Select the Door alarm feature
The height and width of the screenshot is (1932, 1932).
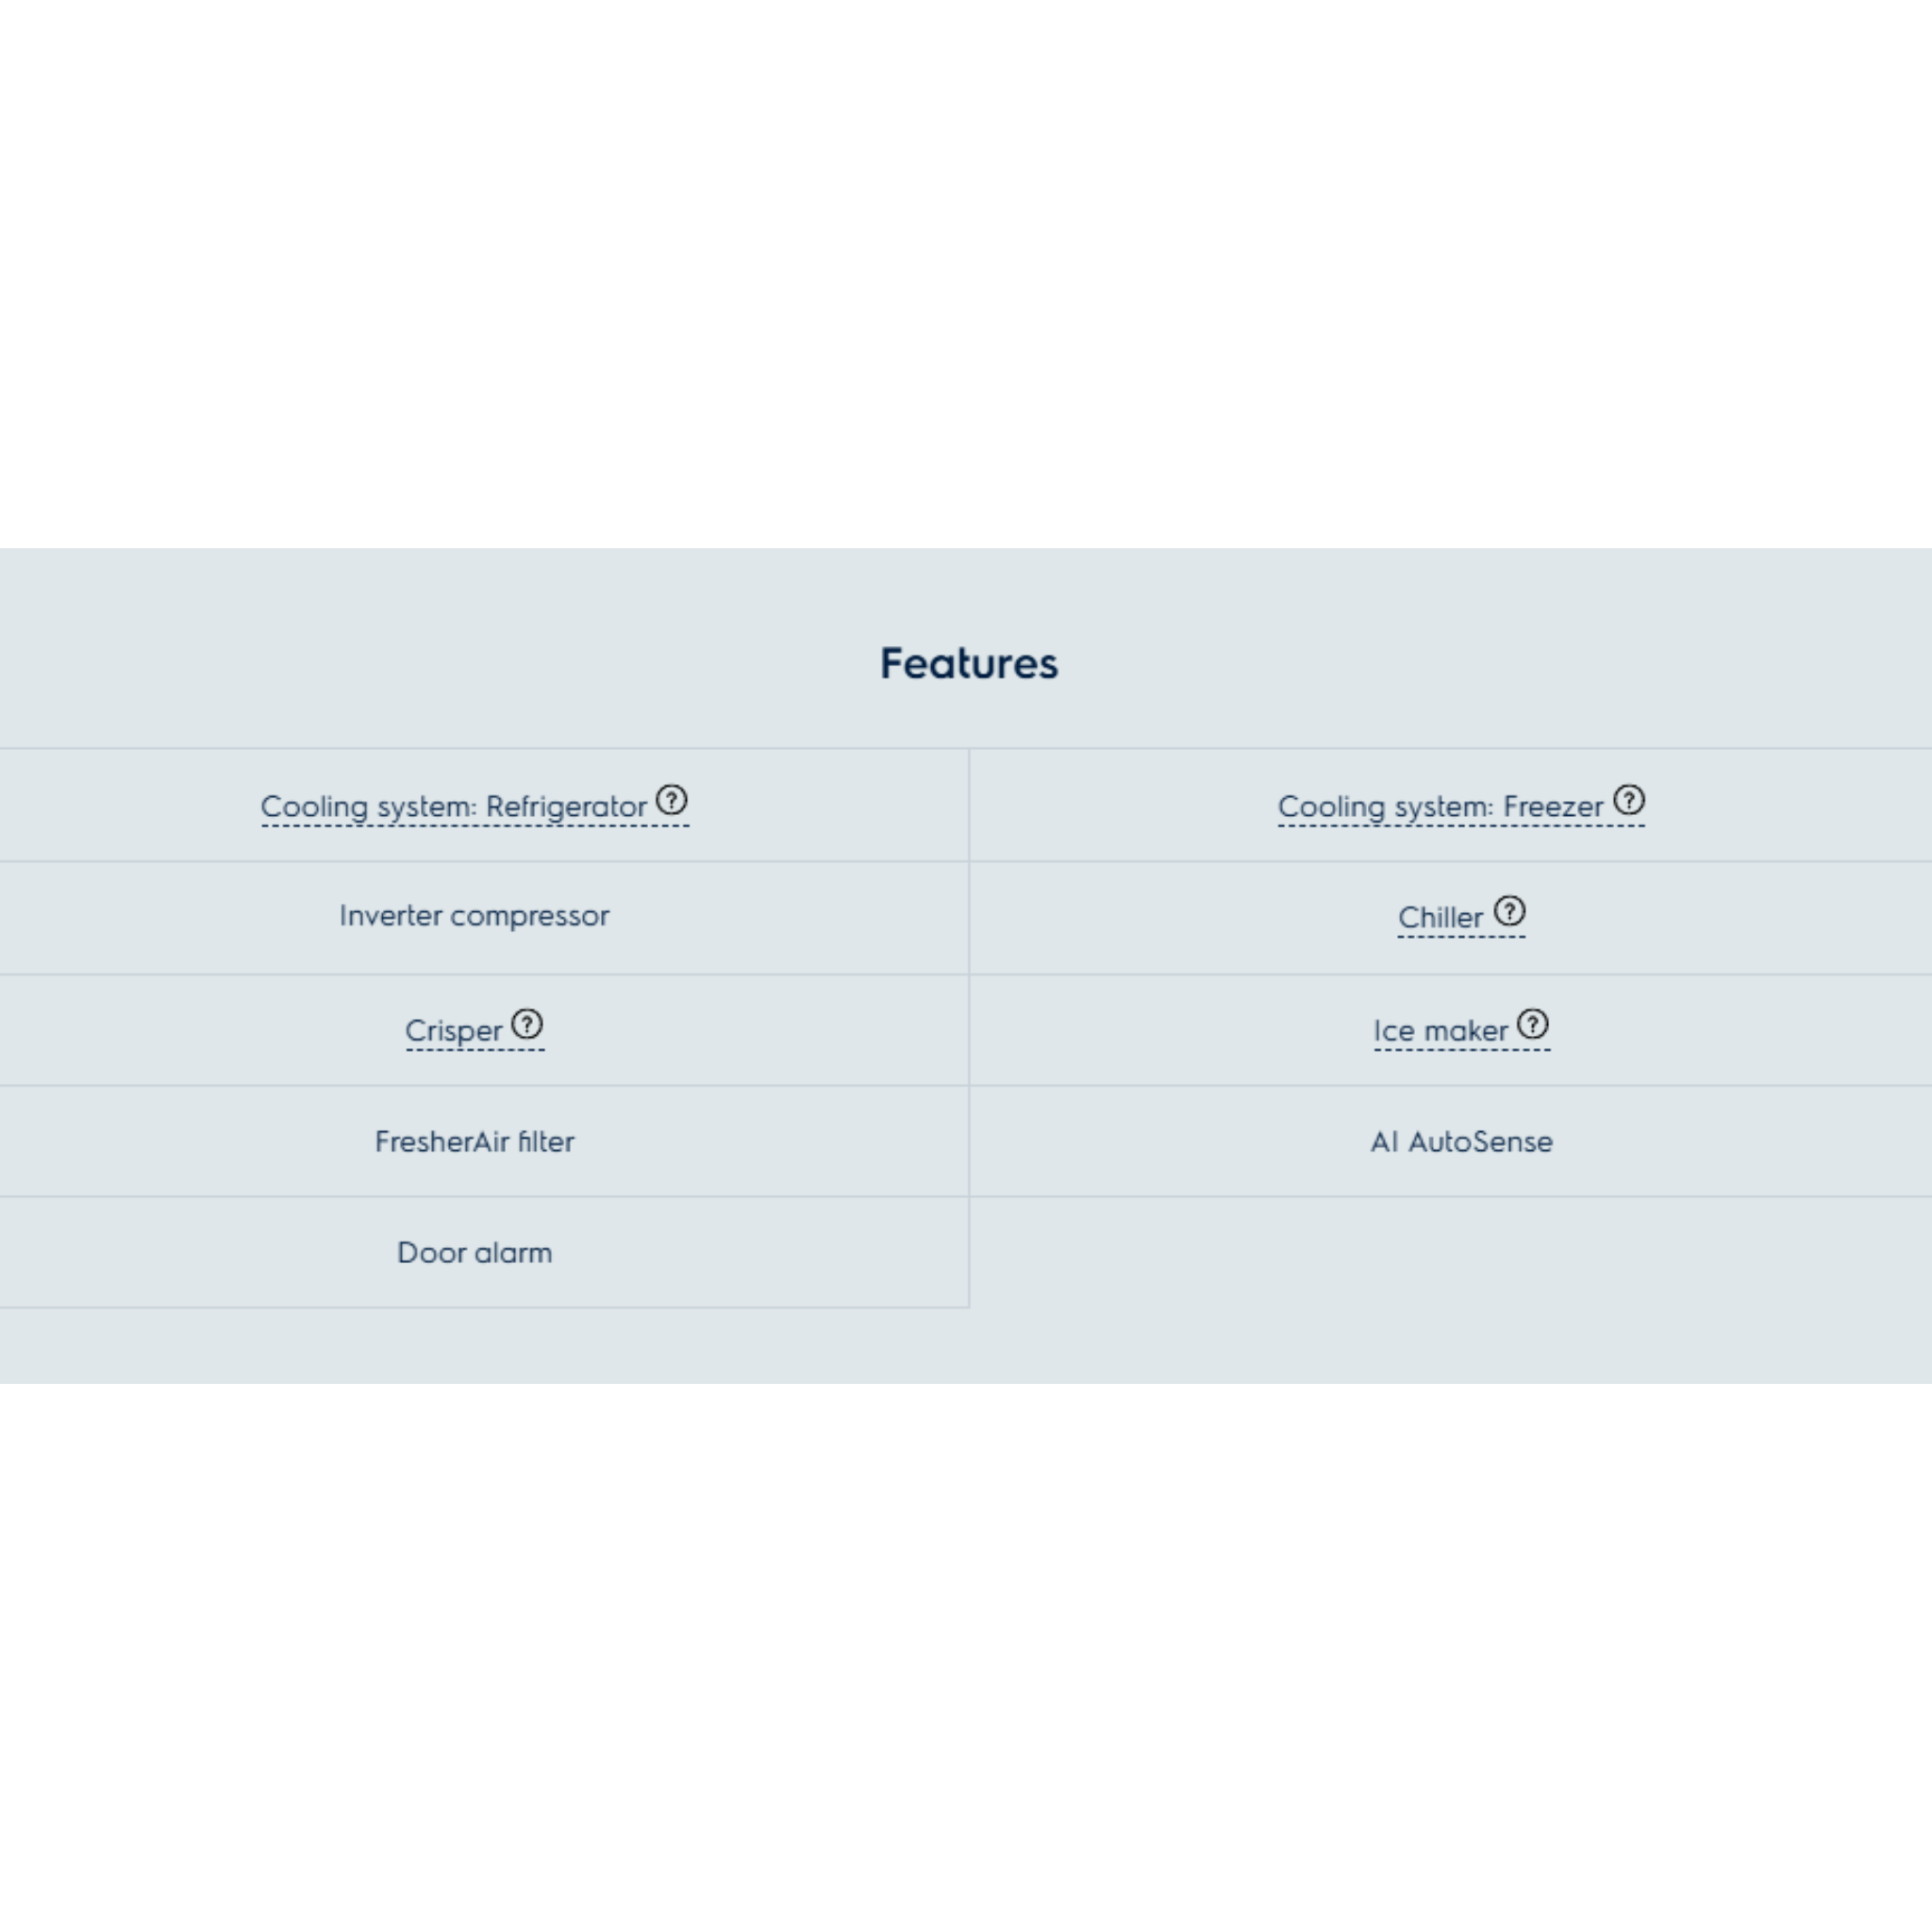474,1253
